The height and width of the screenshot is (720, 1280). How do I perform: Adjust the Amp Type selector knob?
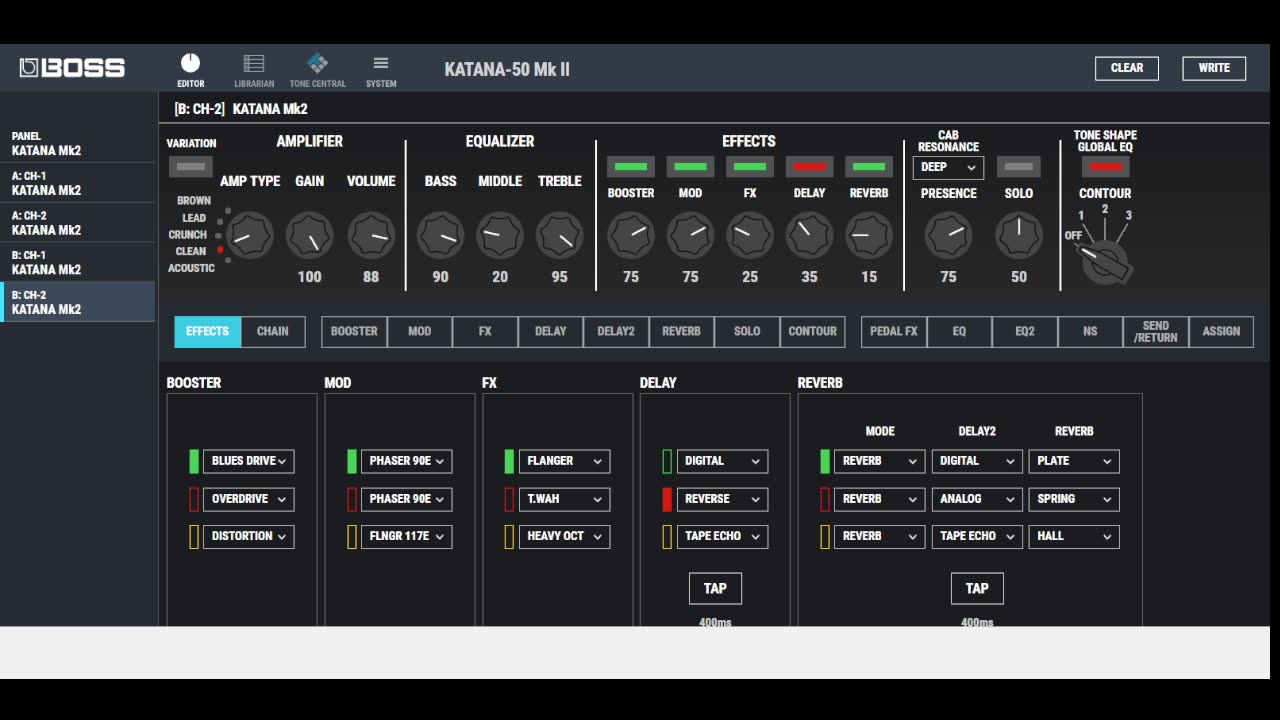pos(250,236)
